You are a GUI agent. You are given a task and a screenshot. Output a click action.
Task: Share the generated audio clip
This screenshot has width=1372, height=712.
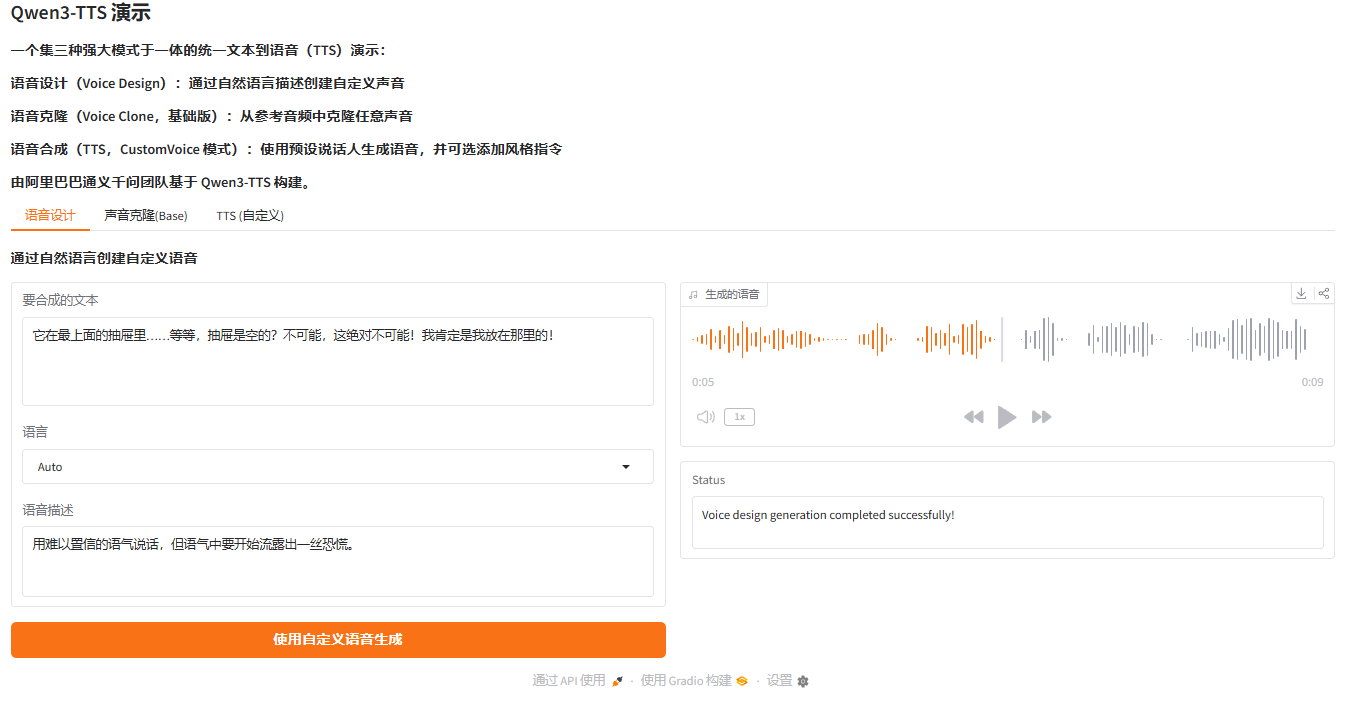(x=1324, y=292)
